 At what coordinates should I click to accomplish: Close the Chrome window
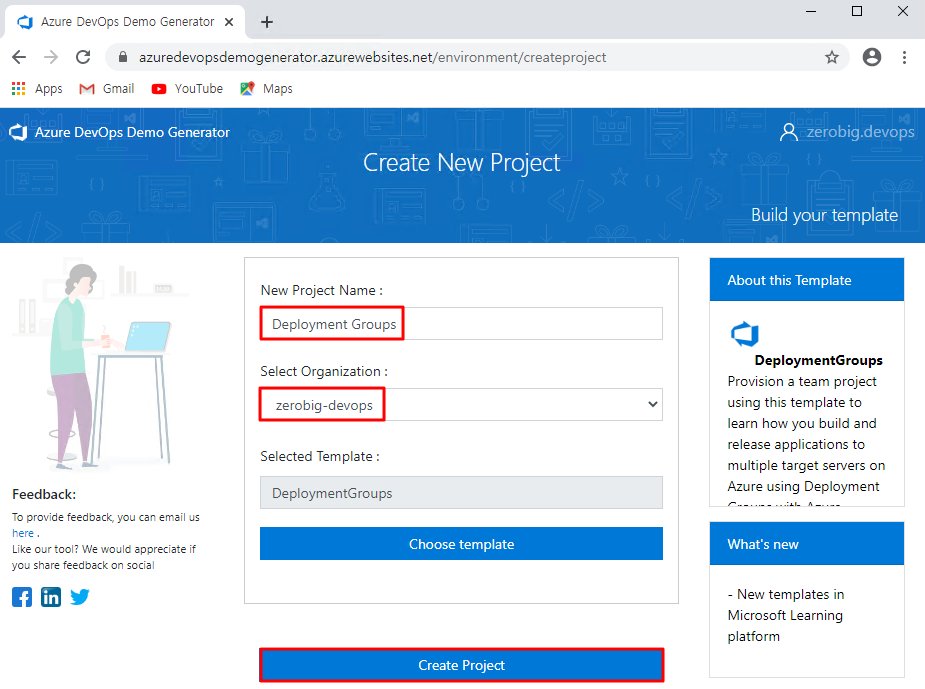pyautogui.click(x=903, y=11)
